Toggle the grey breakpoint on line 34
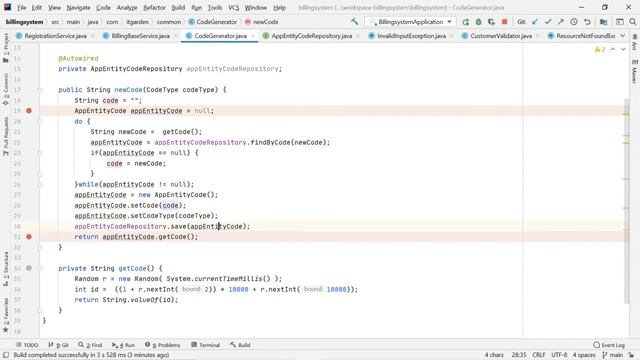Screen dimensions: 640x360 coord(29,268)
